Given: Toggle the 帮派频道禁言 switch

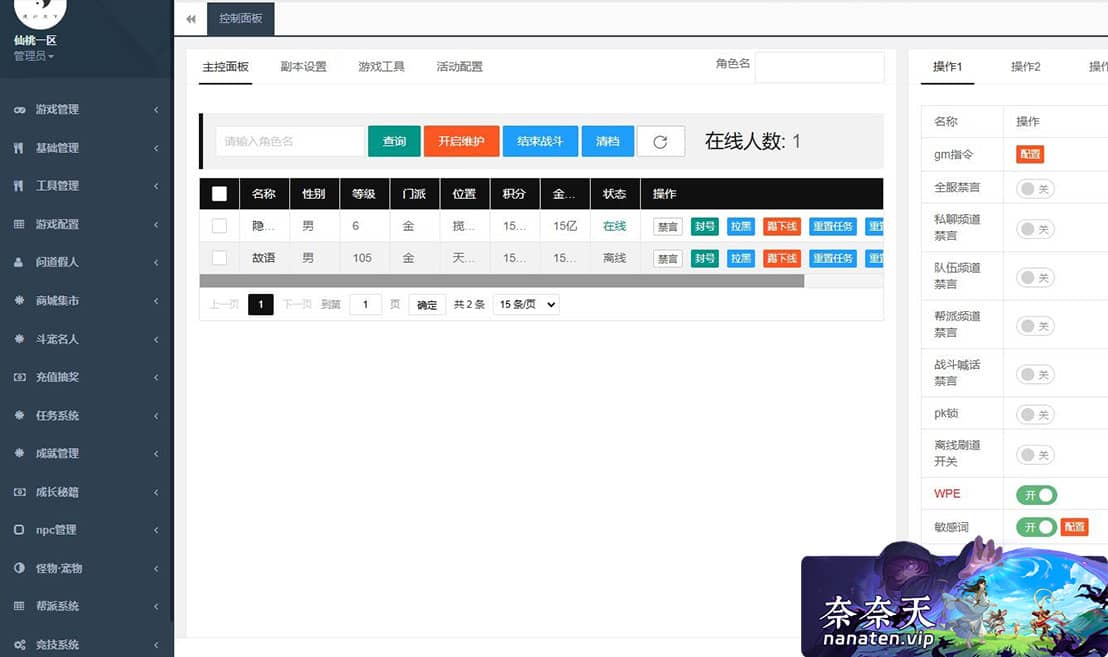Looking at the screenshot, I should (x=1035, y=326).
